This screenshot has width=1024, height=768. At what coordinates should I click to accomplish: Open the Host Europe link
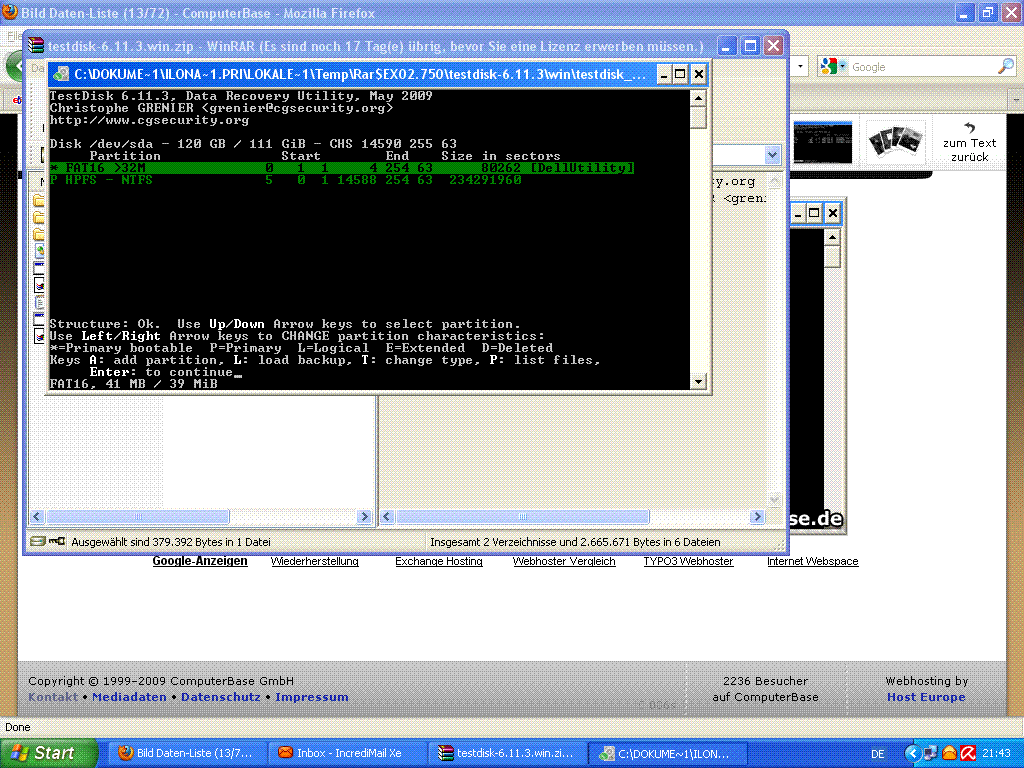pos(926,697)
